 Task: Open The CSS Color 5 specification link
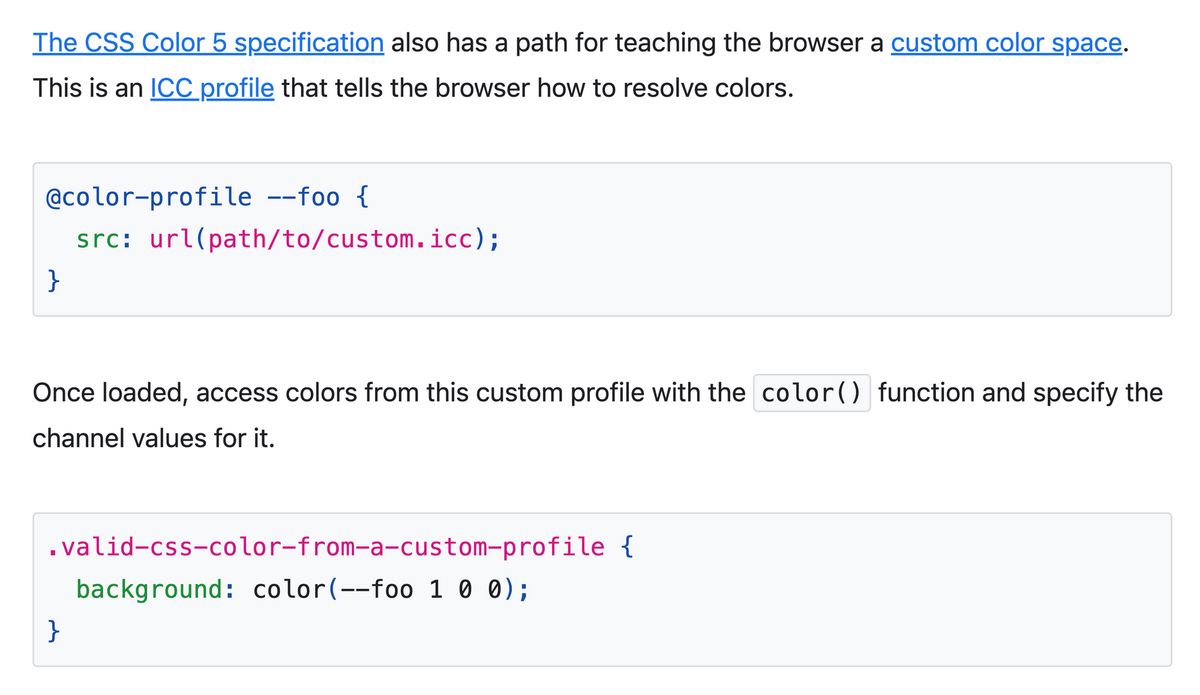(x=208, y=43)
